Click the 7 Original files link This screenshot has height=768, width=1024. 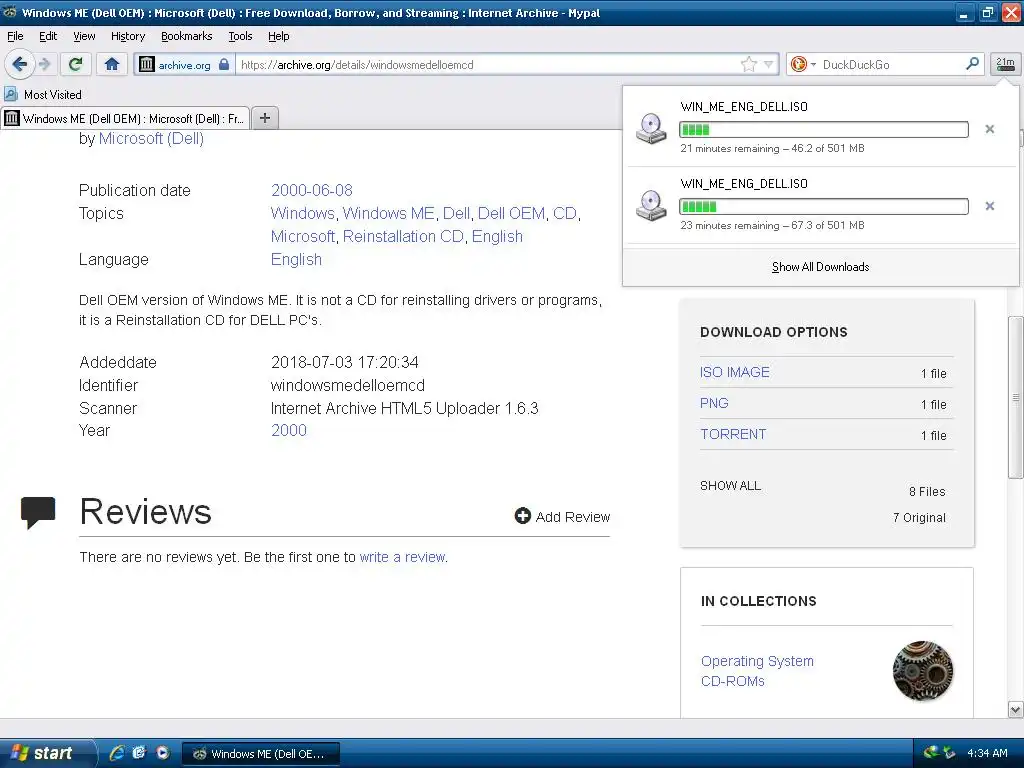click(919, 517)
